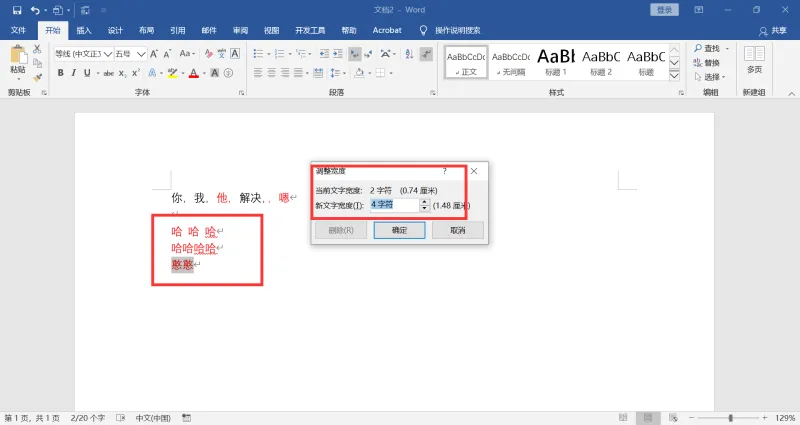Image resolution: width=800 pixels, height=425 pixels.
Task: Click the text highlight color swatch
Action: 172,73
